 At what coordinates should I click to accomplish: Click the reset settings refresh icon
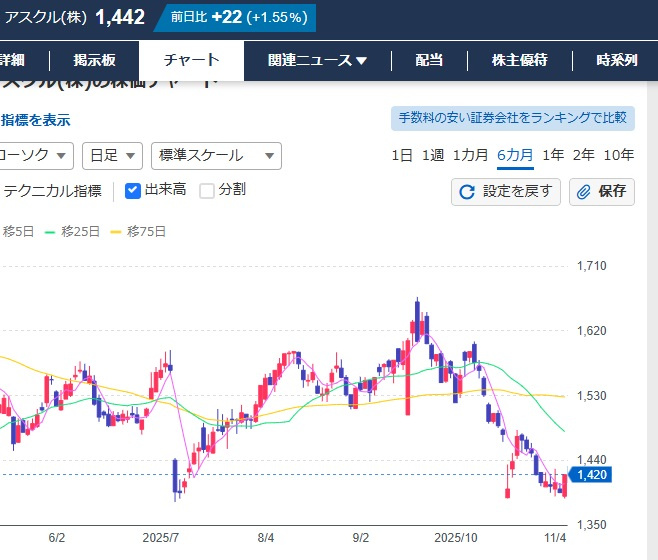pyautogui.click(x=467, y=192)
